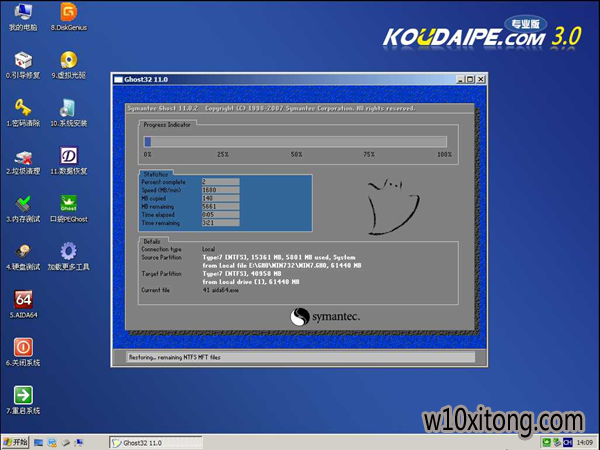
Task: Maximize the Ghost32 11.0 window
Action: coord(470,79)
